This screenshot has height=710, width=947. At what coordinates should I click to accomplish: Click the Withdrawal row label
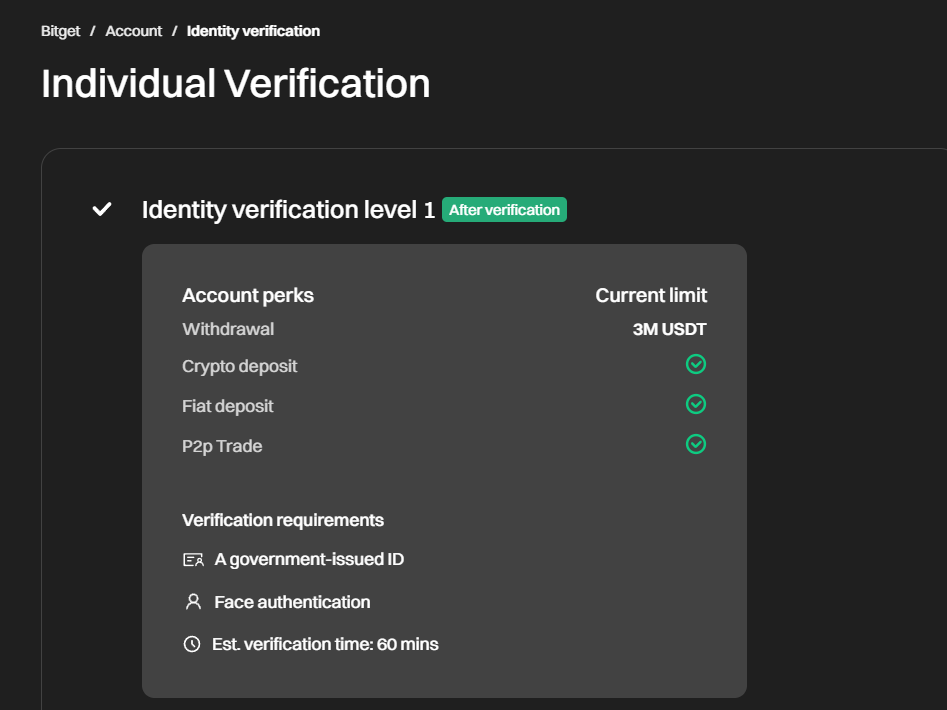pyautogui.click(x=228, y=329)
